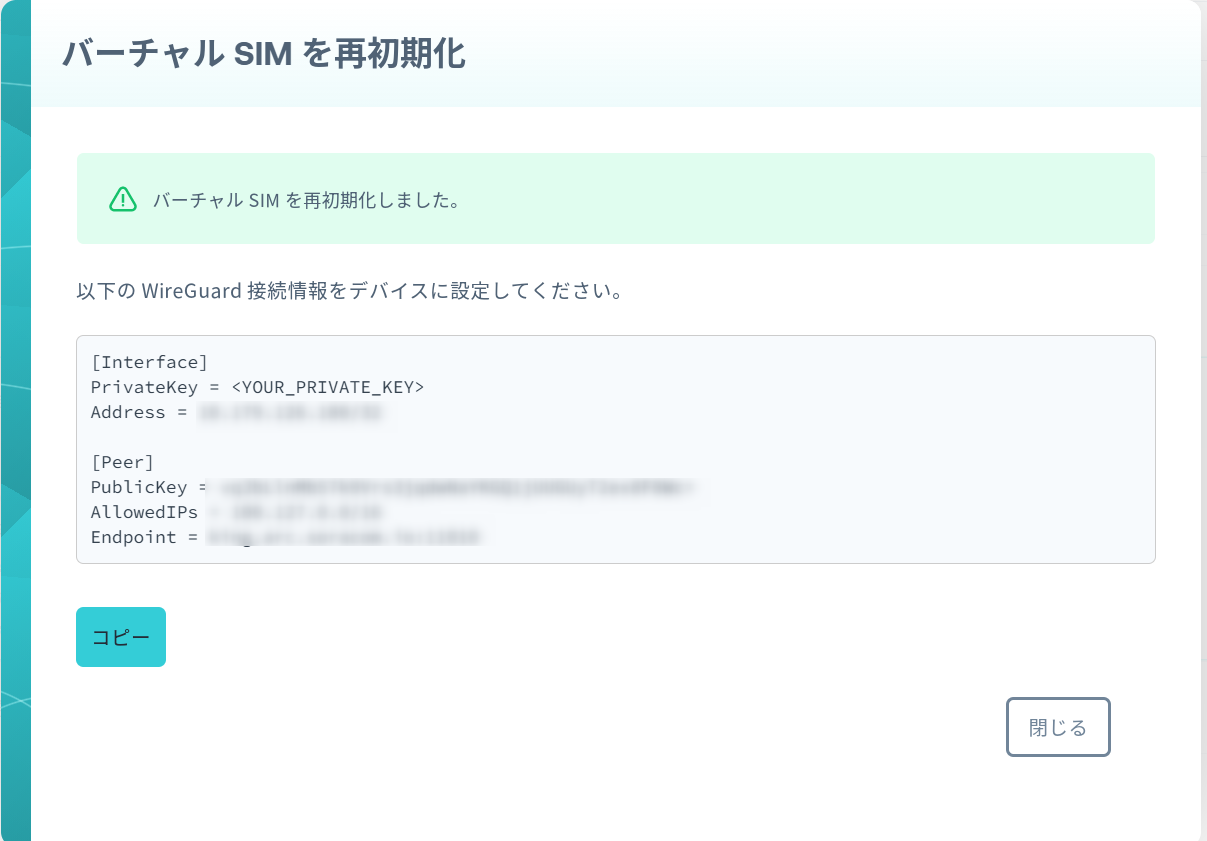Click the [Peer] section line
The width and height of the screenshot is (1207, 841).
[x=122, y=462]
